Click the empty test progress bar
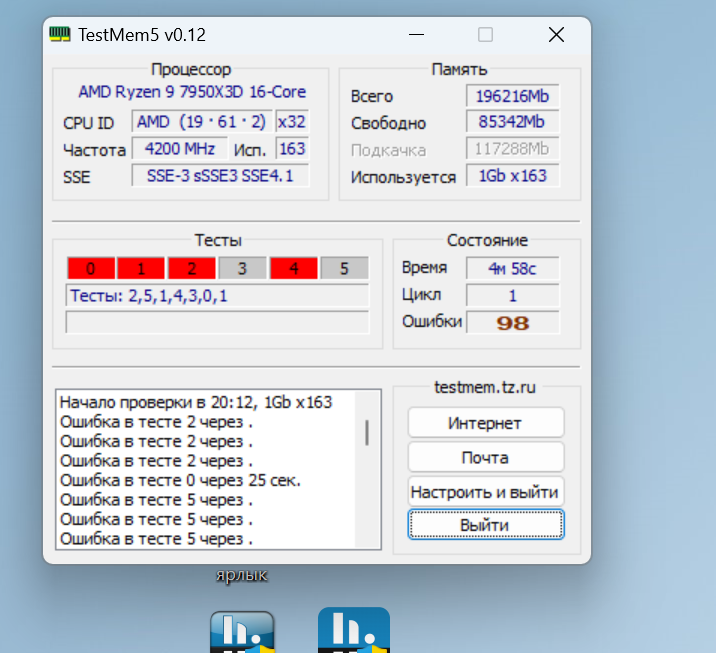 217,322
